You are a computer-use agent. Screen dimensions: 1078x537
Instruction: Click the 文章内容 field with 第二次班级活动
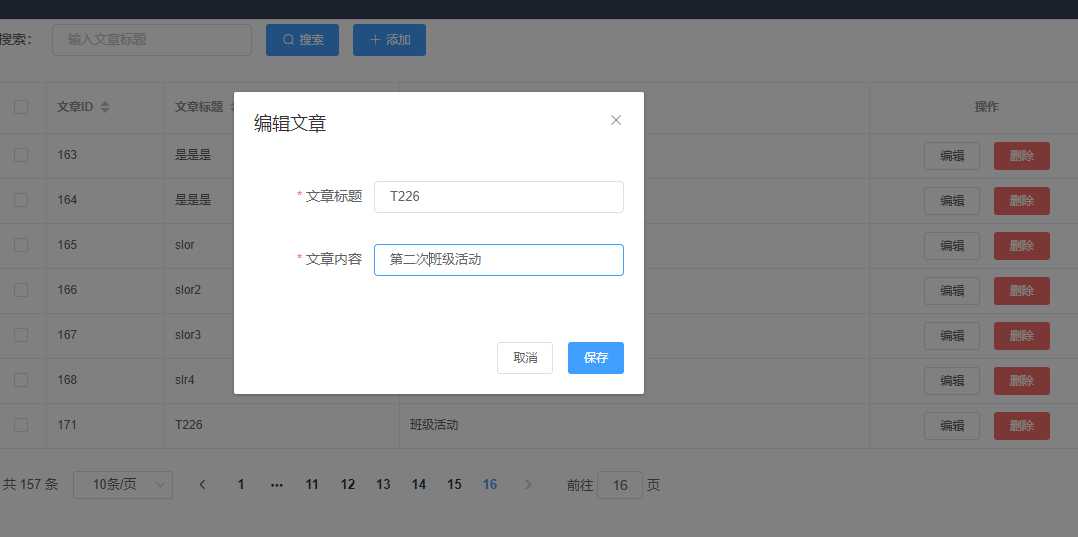pos(498,260)
